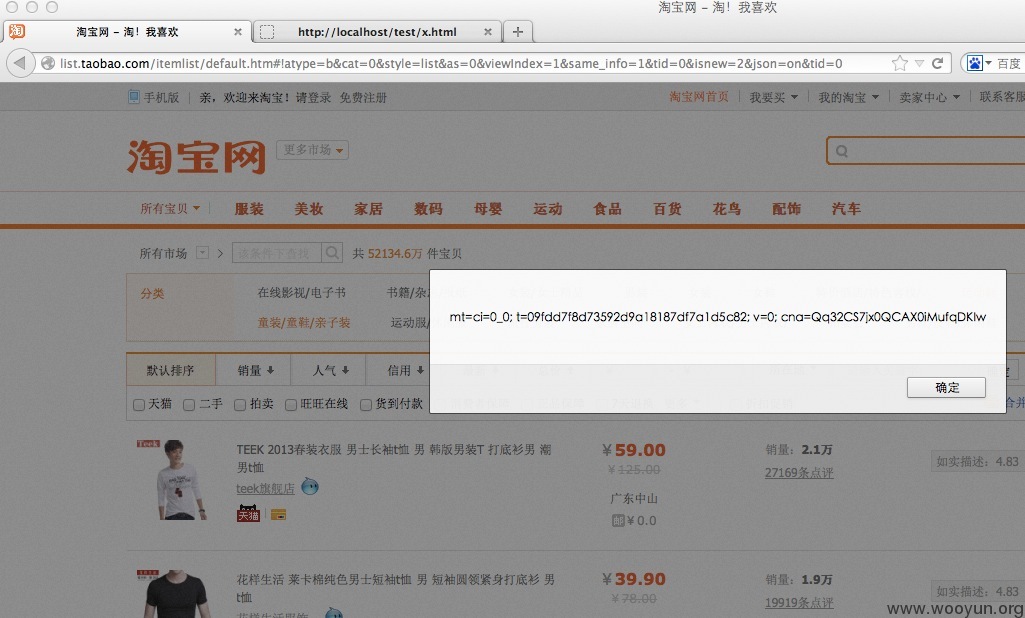Viewport: 1025px width, 618px height.
Task: Open the 家居 category
Action: 368,209
